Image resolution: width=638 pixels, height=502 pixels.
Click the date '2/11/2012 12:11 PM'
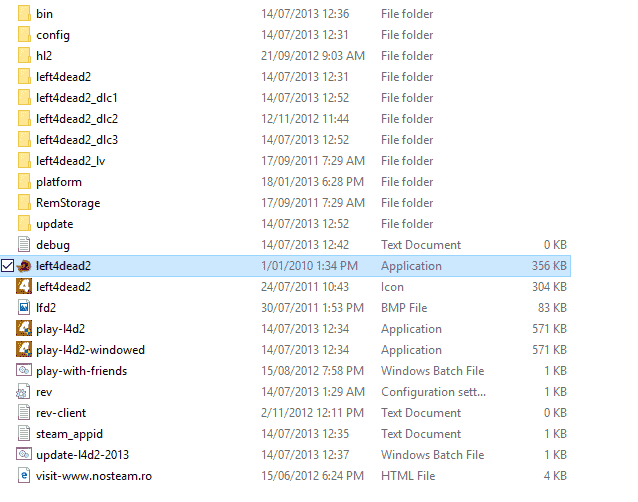coord(312,413)
